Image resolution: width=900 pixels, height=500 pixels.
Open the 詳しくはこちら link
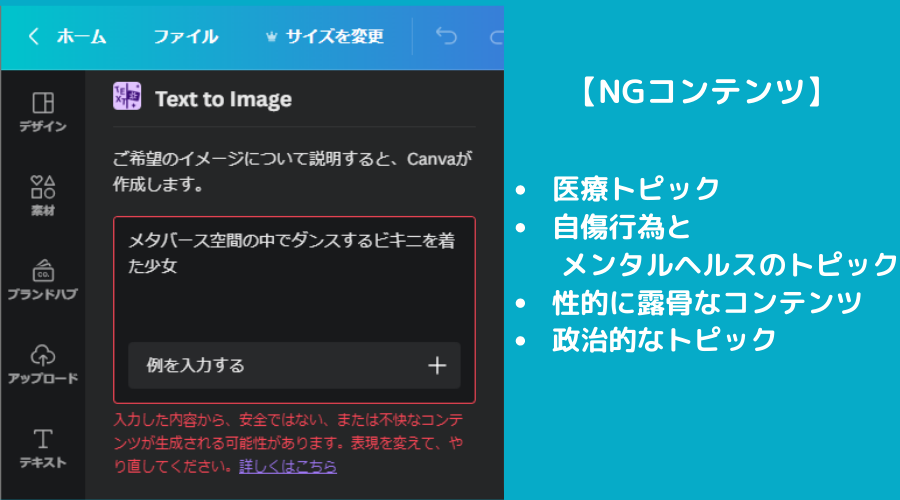pyautogui.click(x=288, y=466)
